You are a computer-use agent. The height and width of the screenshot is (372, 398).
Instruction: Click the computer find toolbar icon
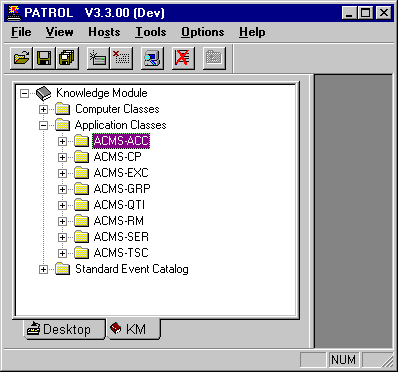(152, 58)
